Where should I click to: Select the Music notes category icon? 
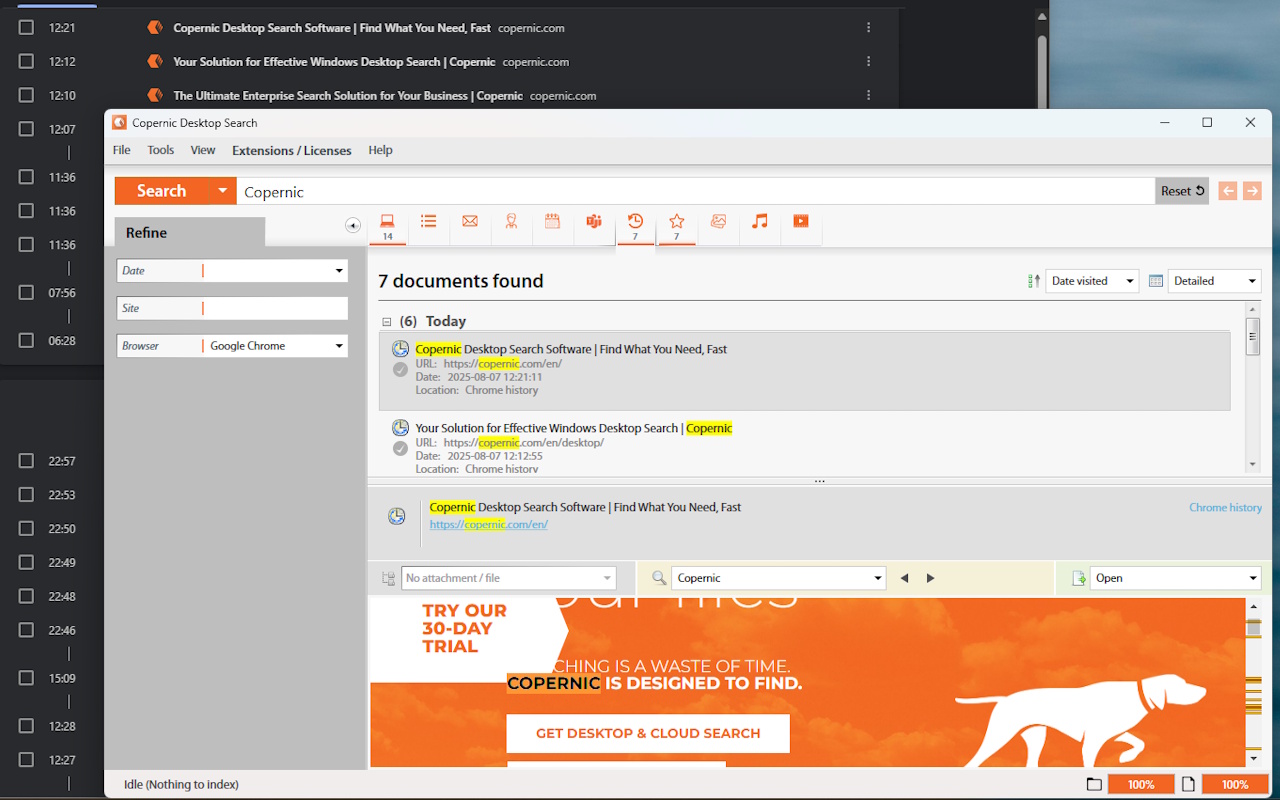point(759,222)
